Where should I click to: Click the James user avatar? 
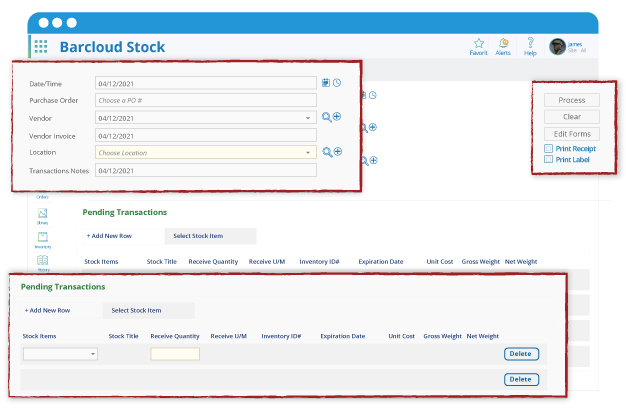click(x=557, y=47)
